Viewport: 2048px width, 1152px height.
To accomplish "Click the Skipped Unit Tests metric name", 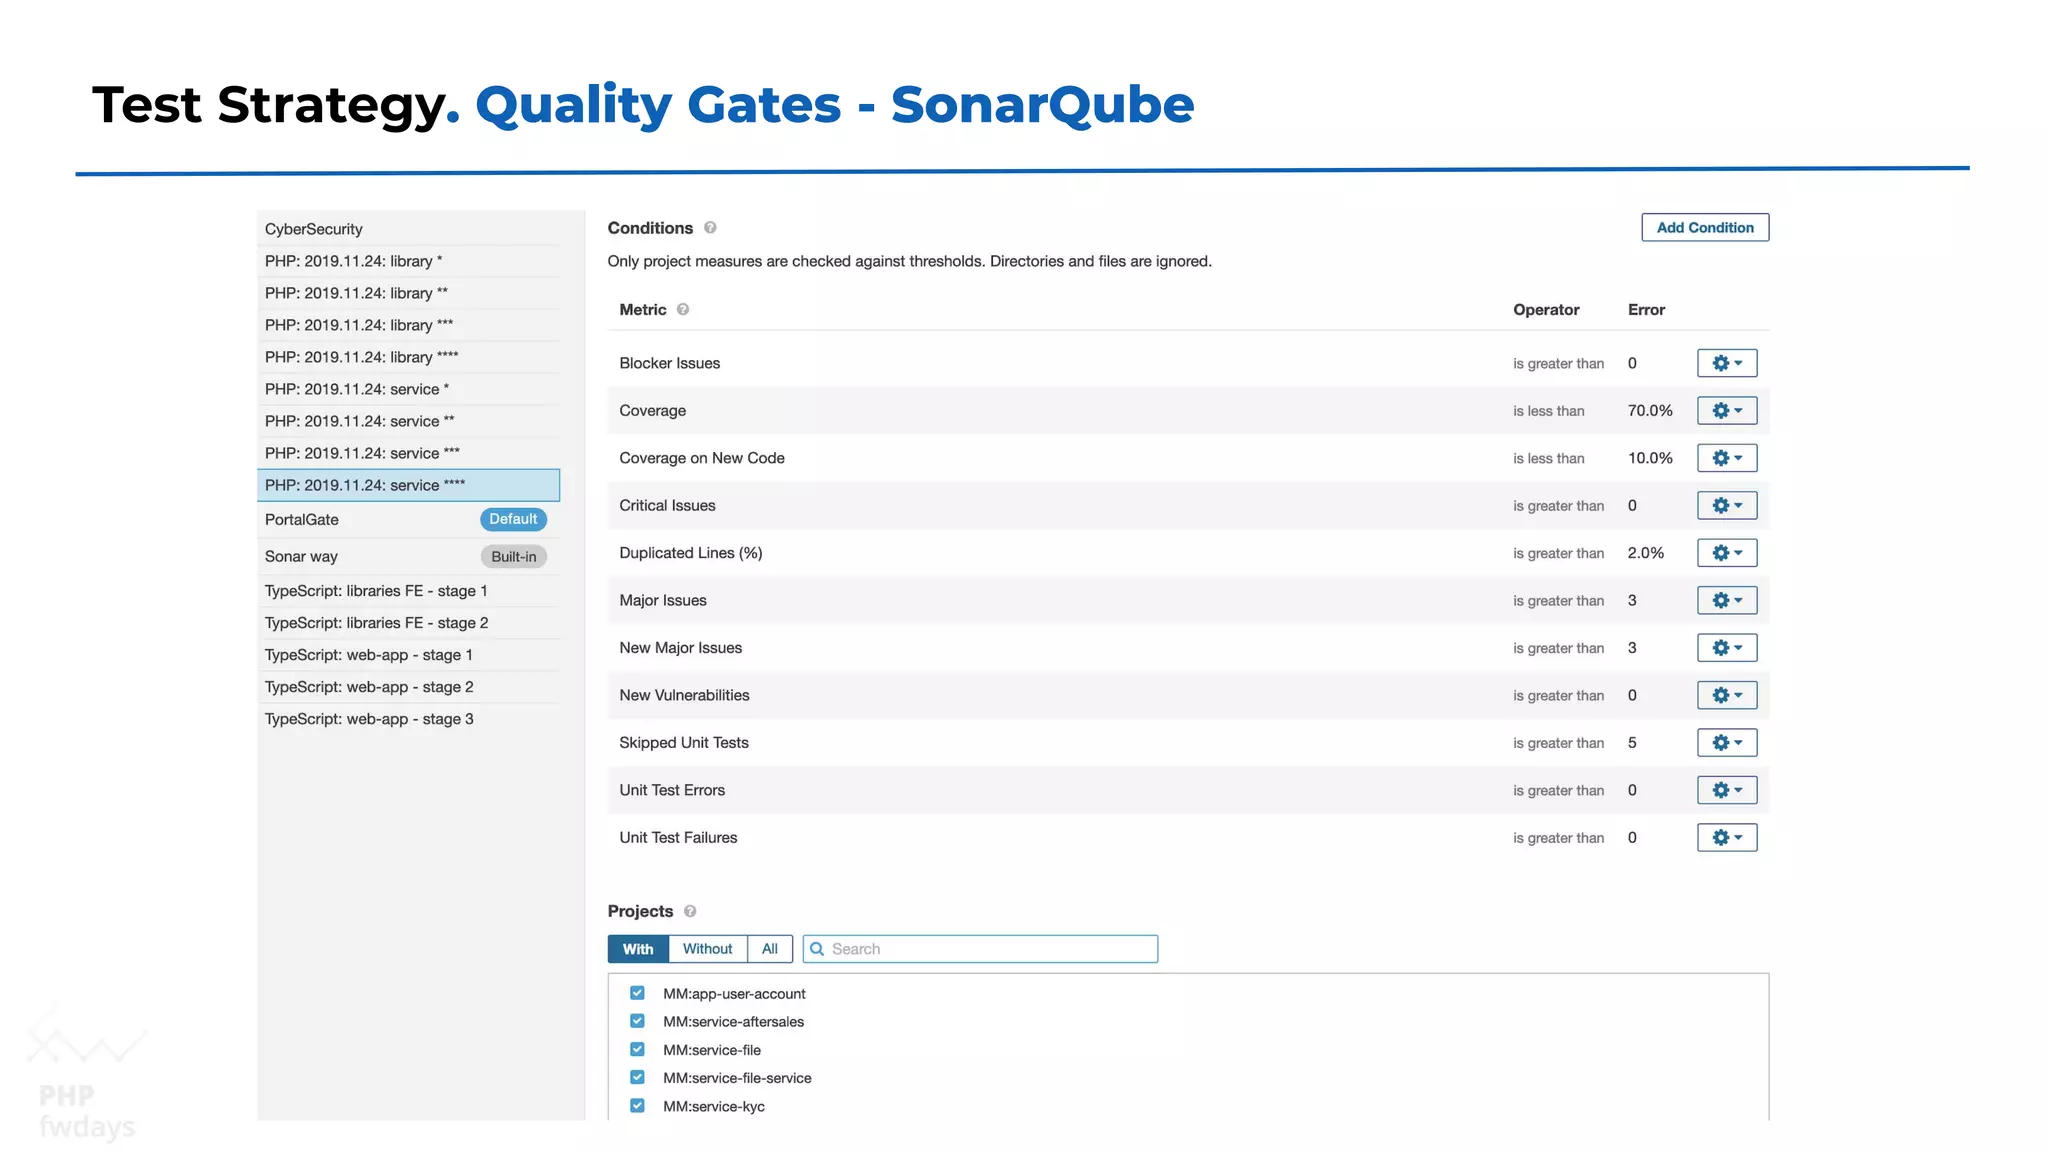I will click(684, 743).
